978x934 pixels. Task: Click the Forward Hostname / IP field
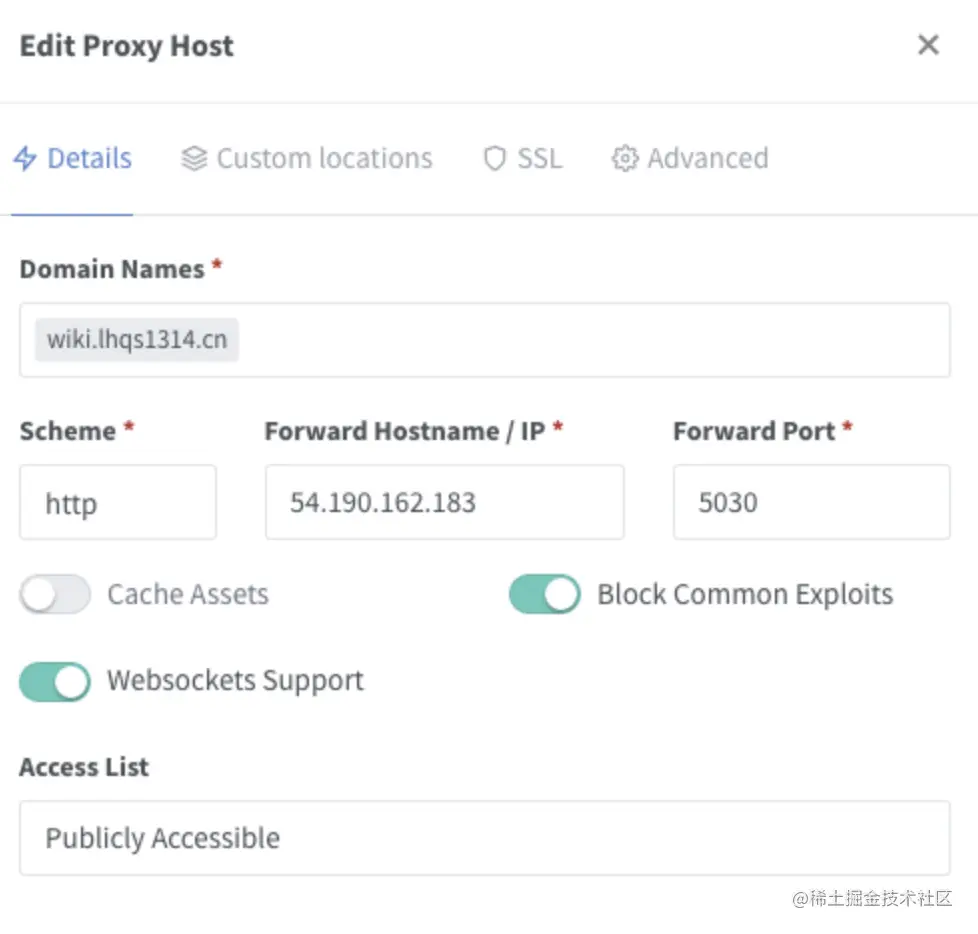tap(444, 502)
